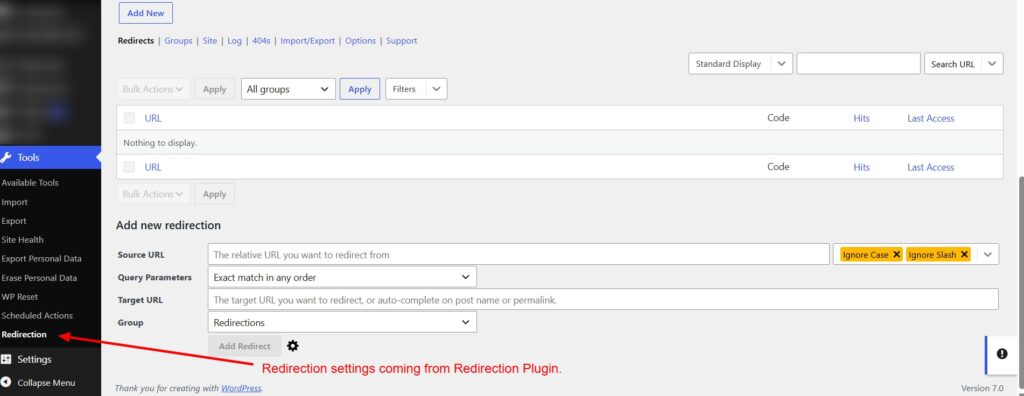This screenshot has height=396, width=1024.
Task: Open the 404s tab
Action: [x=261, y=41]
